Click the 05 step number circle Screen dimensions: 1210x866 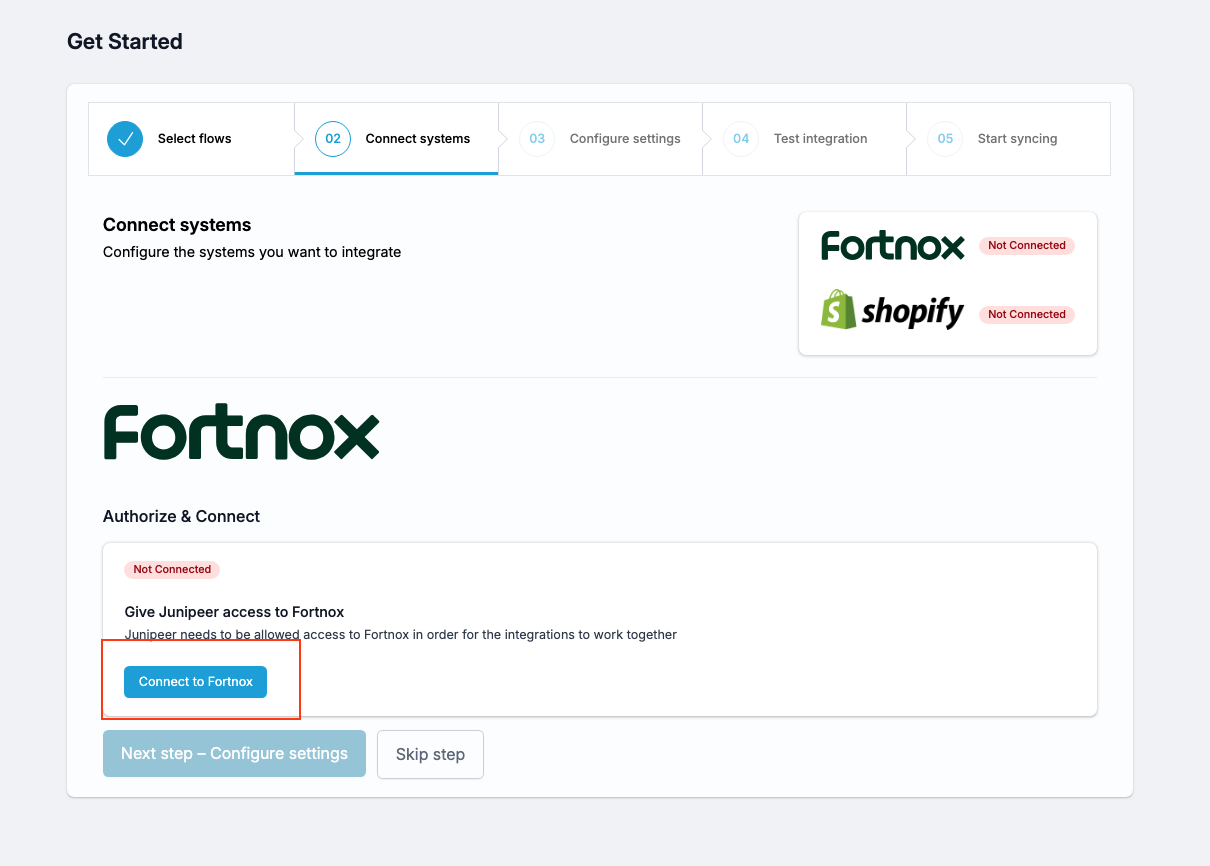(945, 139)
